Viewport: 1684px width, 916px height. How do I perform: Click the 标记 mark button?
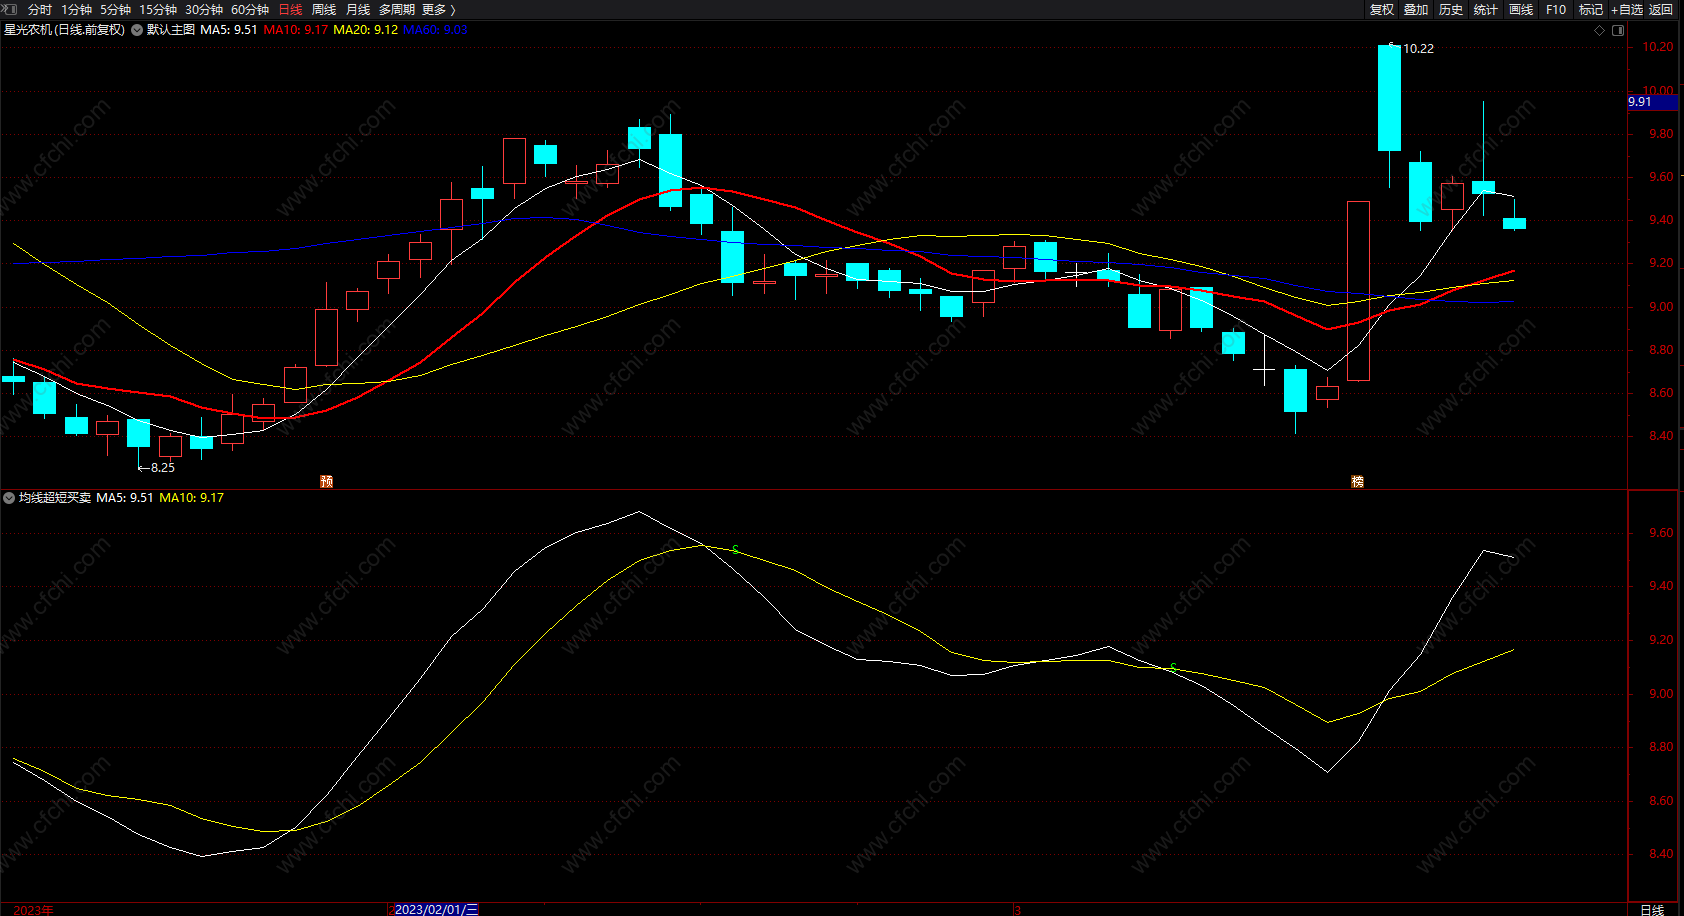[x=1591, y=9]
